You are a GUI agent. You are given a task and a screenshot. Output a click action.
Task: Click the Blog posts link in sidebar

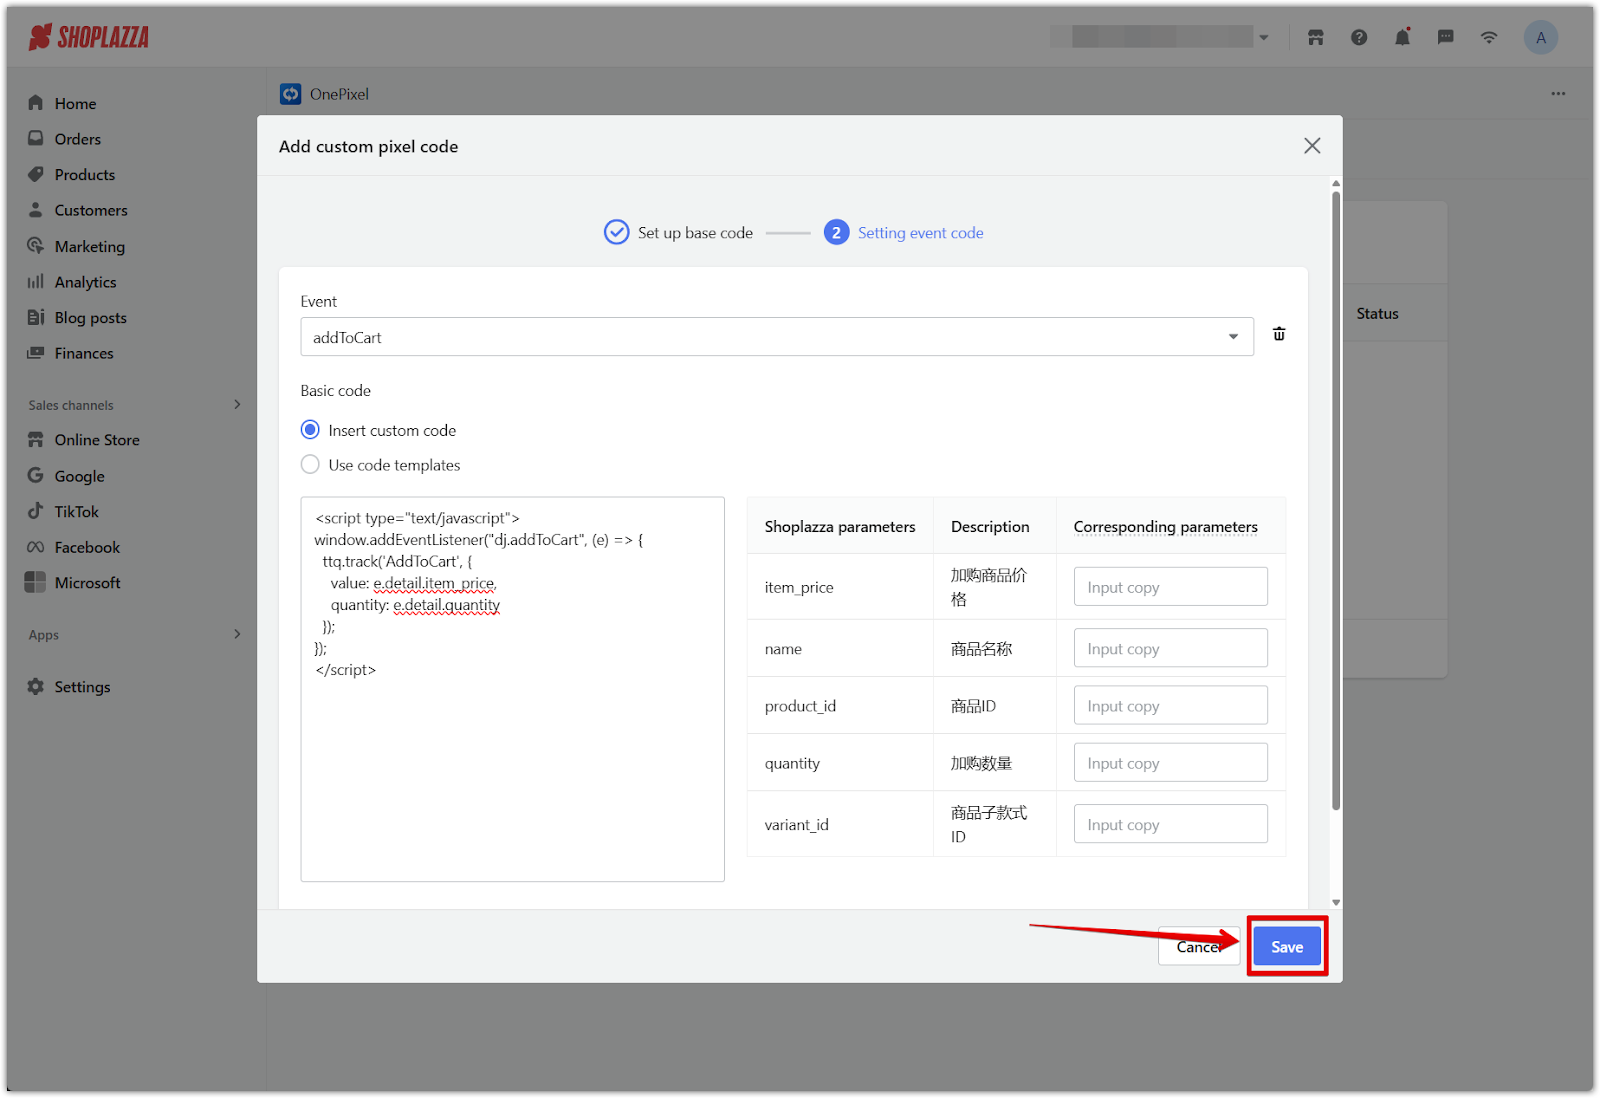(91, 318)
